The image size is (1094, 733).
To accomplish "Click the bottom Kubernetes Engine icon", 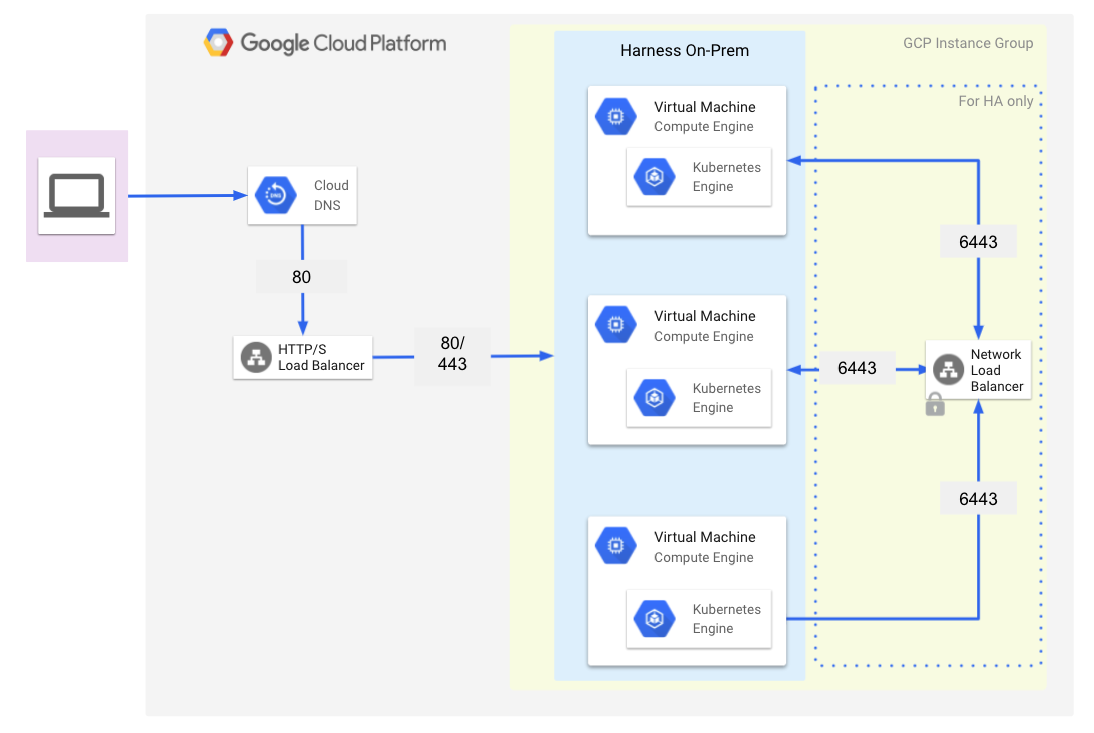I will click(x=654, y=619).
